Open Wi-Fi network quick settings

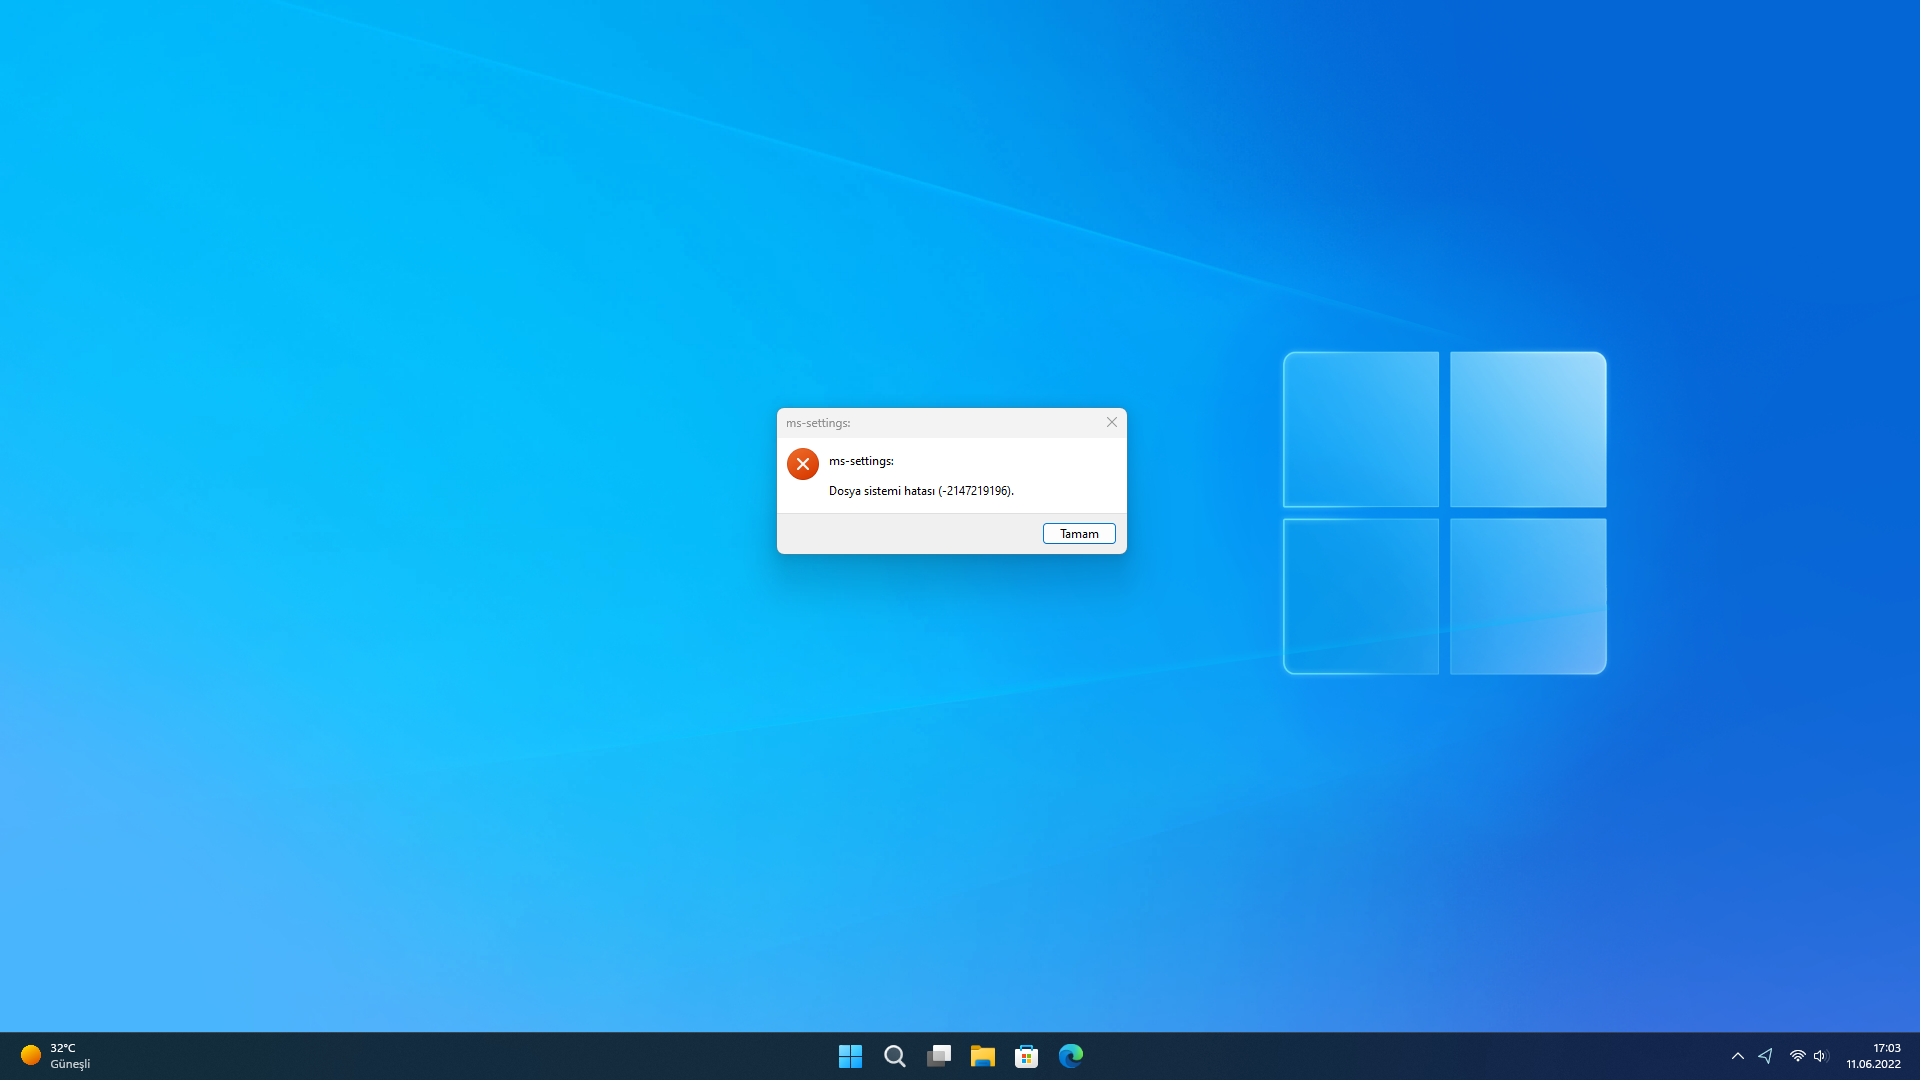coord(1797,1056)
